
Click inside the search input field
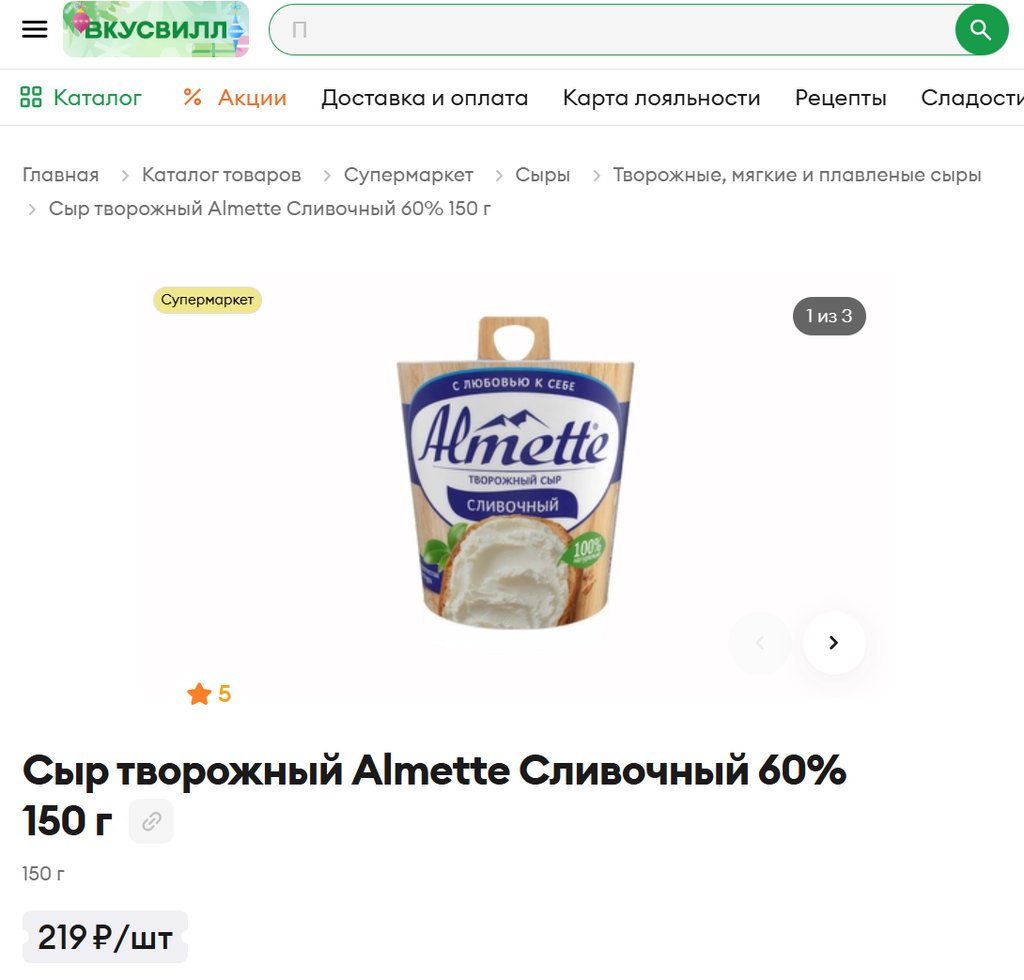coord(613,29)
